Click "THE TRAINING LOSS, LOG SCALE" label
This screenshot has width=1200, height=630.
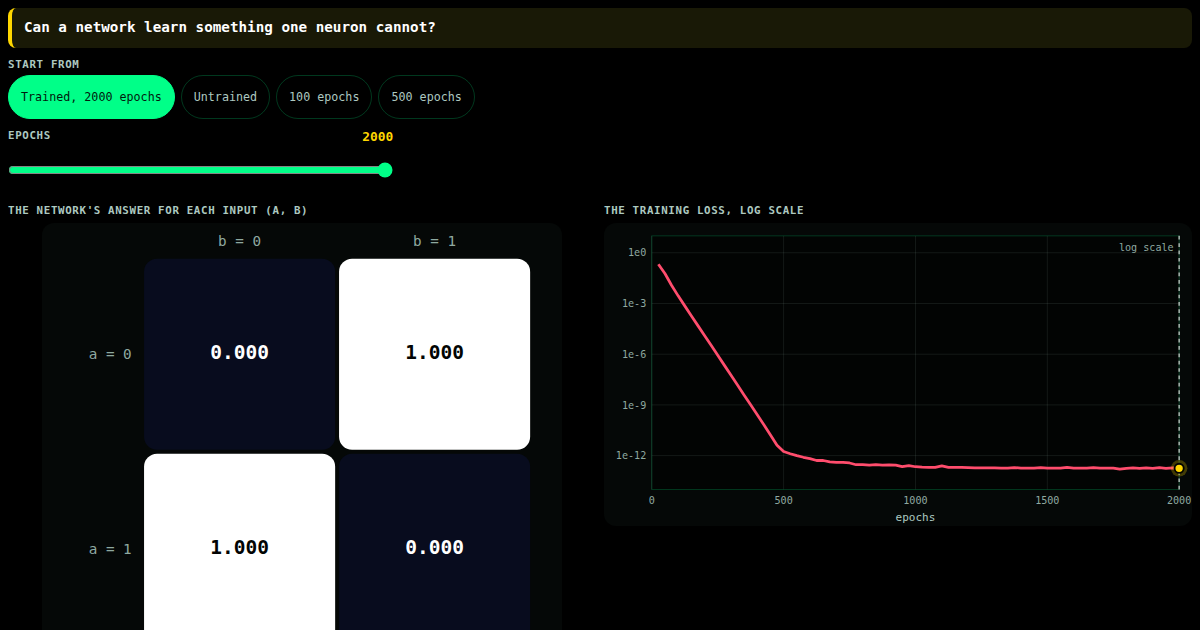[704, 210]
